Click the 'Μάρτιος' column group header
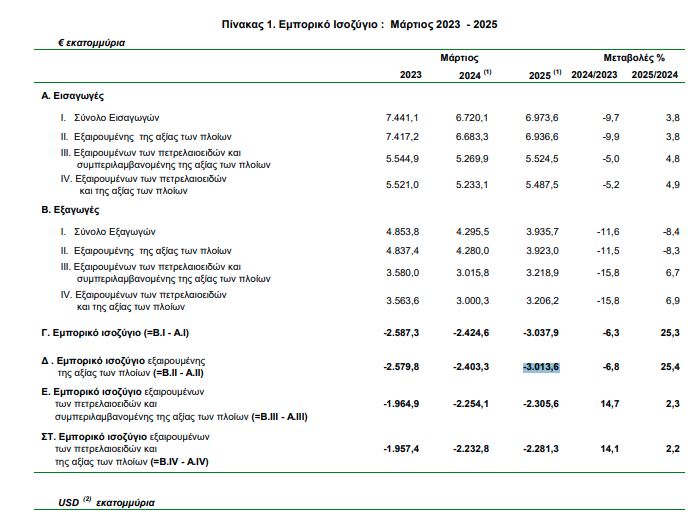The width and height of the screenshot is (700, 511). [459, 58]
